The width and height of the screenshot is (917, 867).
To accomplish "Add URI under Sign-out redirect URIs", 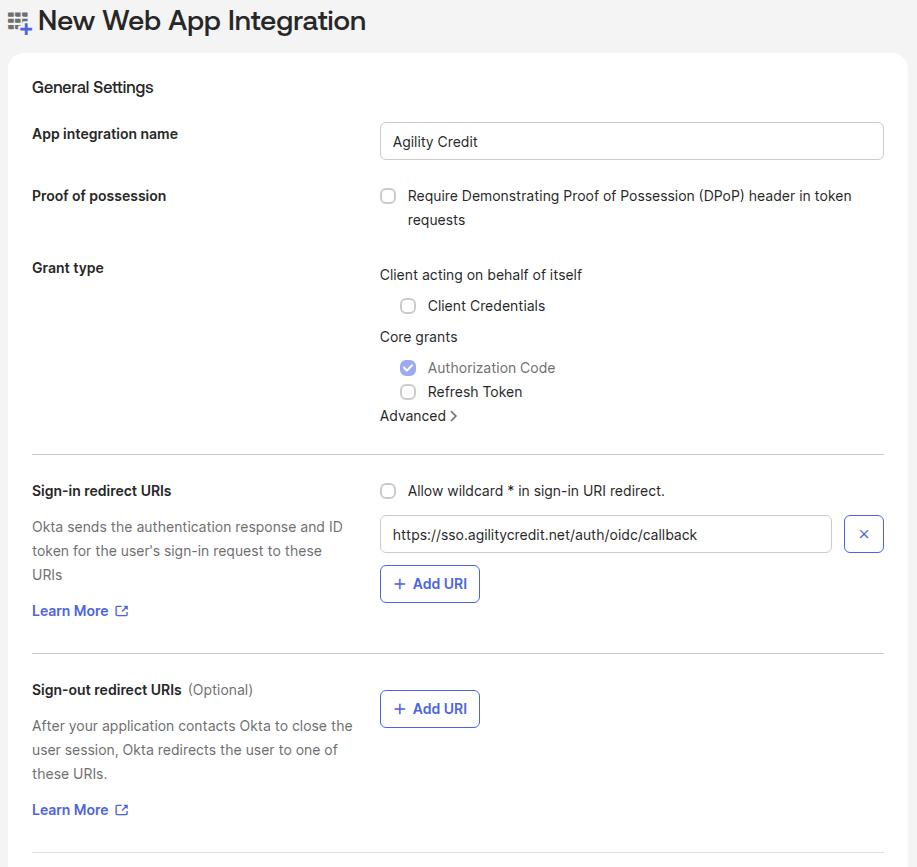I will (430, 709).
